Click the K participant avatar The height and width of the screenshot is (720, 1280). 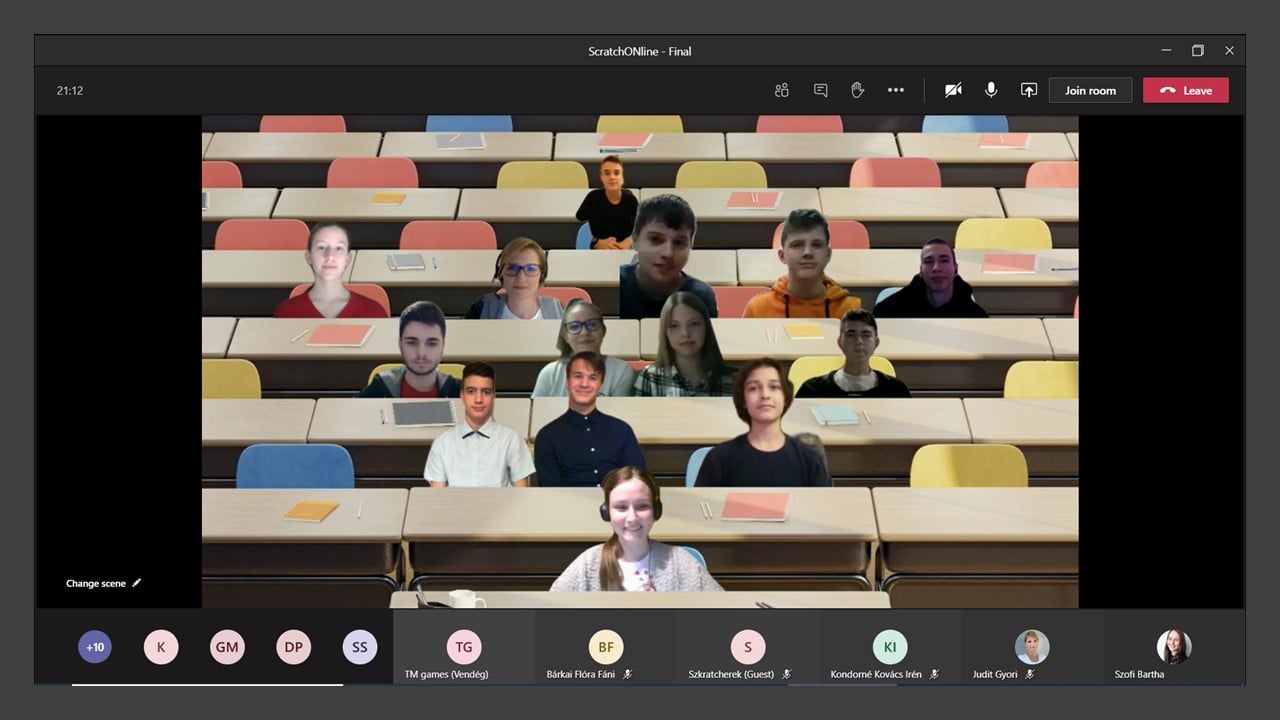(161, 647)
